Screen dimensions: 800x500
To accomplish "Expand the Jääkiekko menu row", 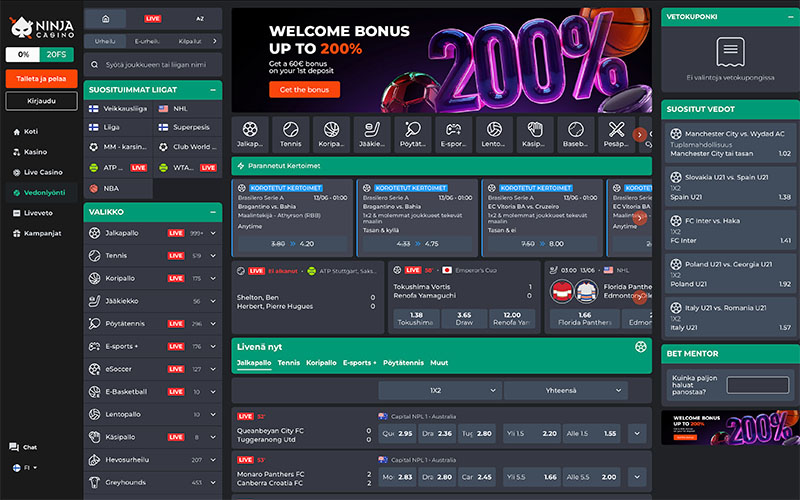I will coord(213,301).
